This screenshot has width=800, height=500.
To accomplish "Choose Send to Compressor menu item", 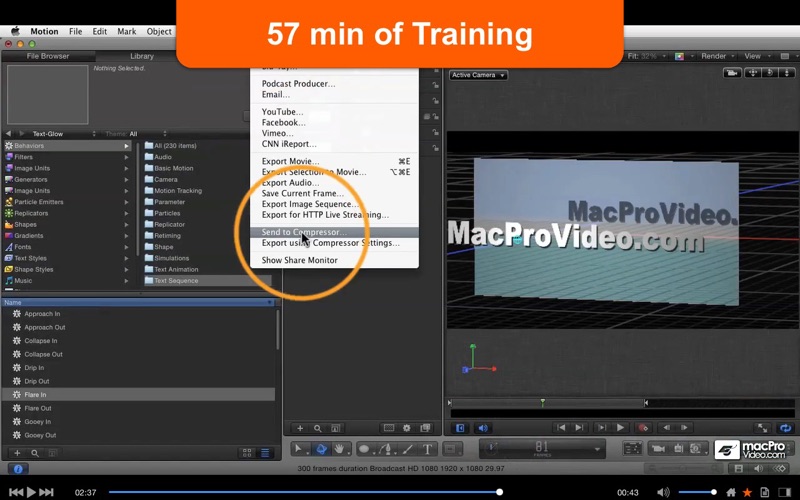I will pos(334,232).
